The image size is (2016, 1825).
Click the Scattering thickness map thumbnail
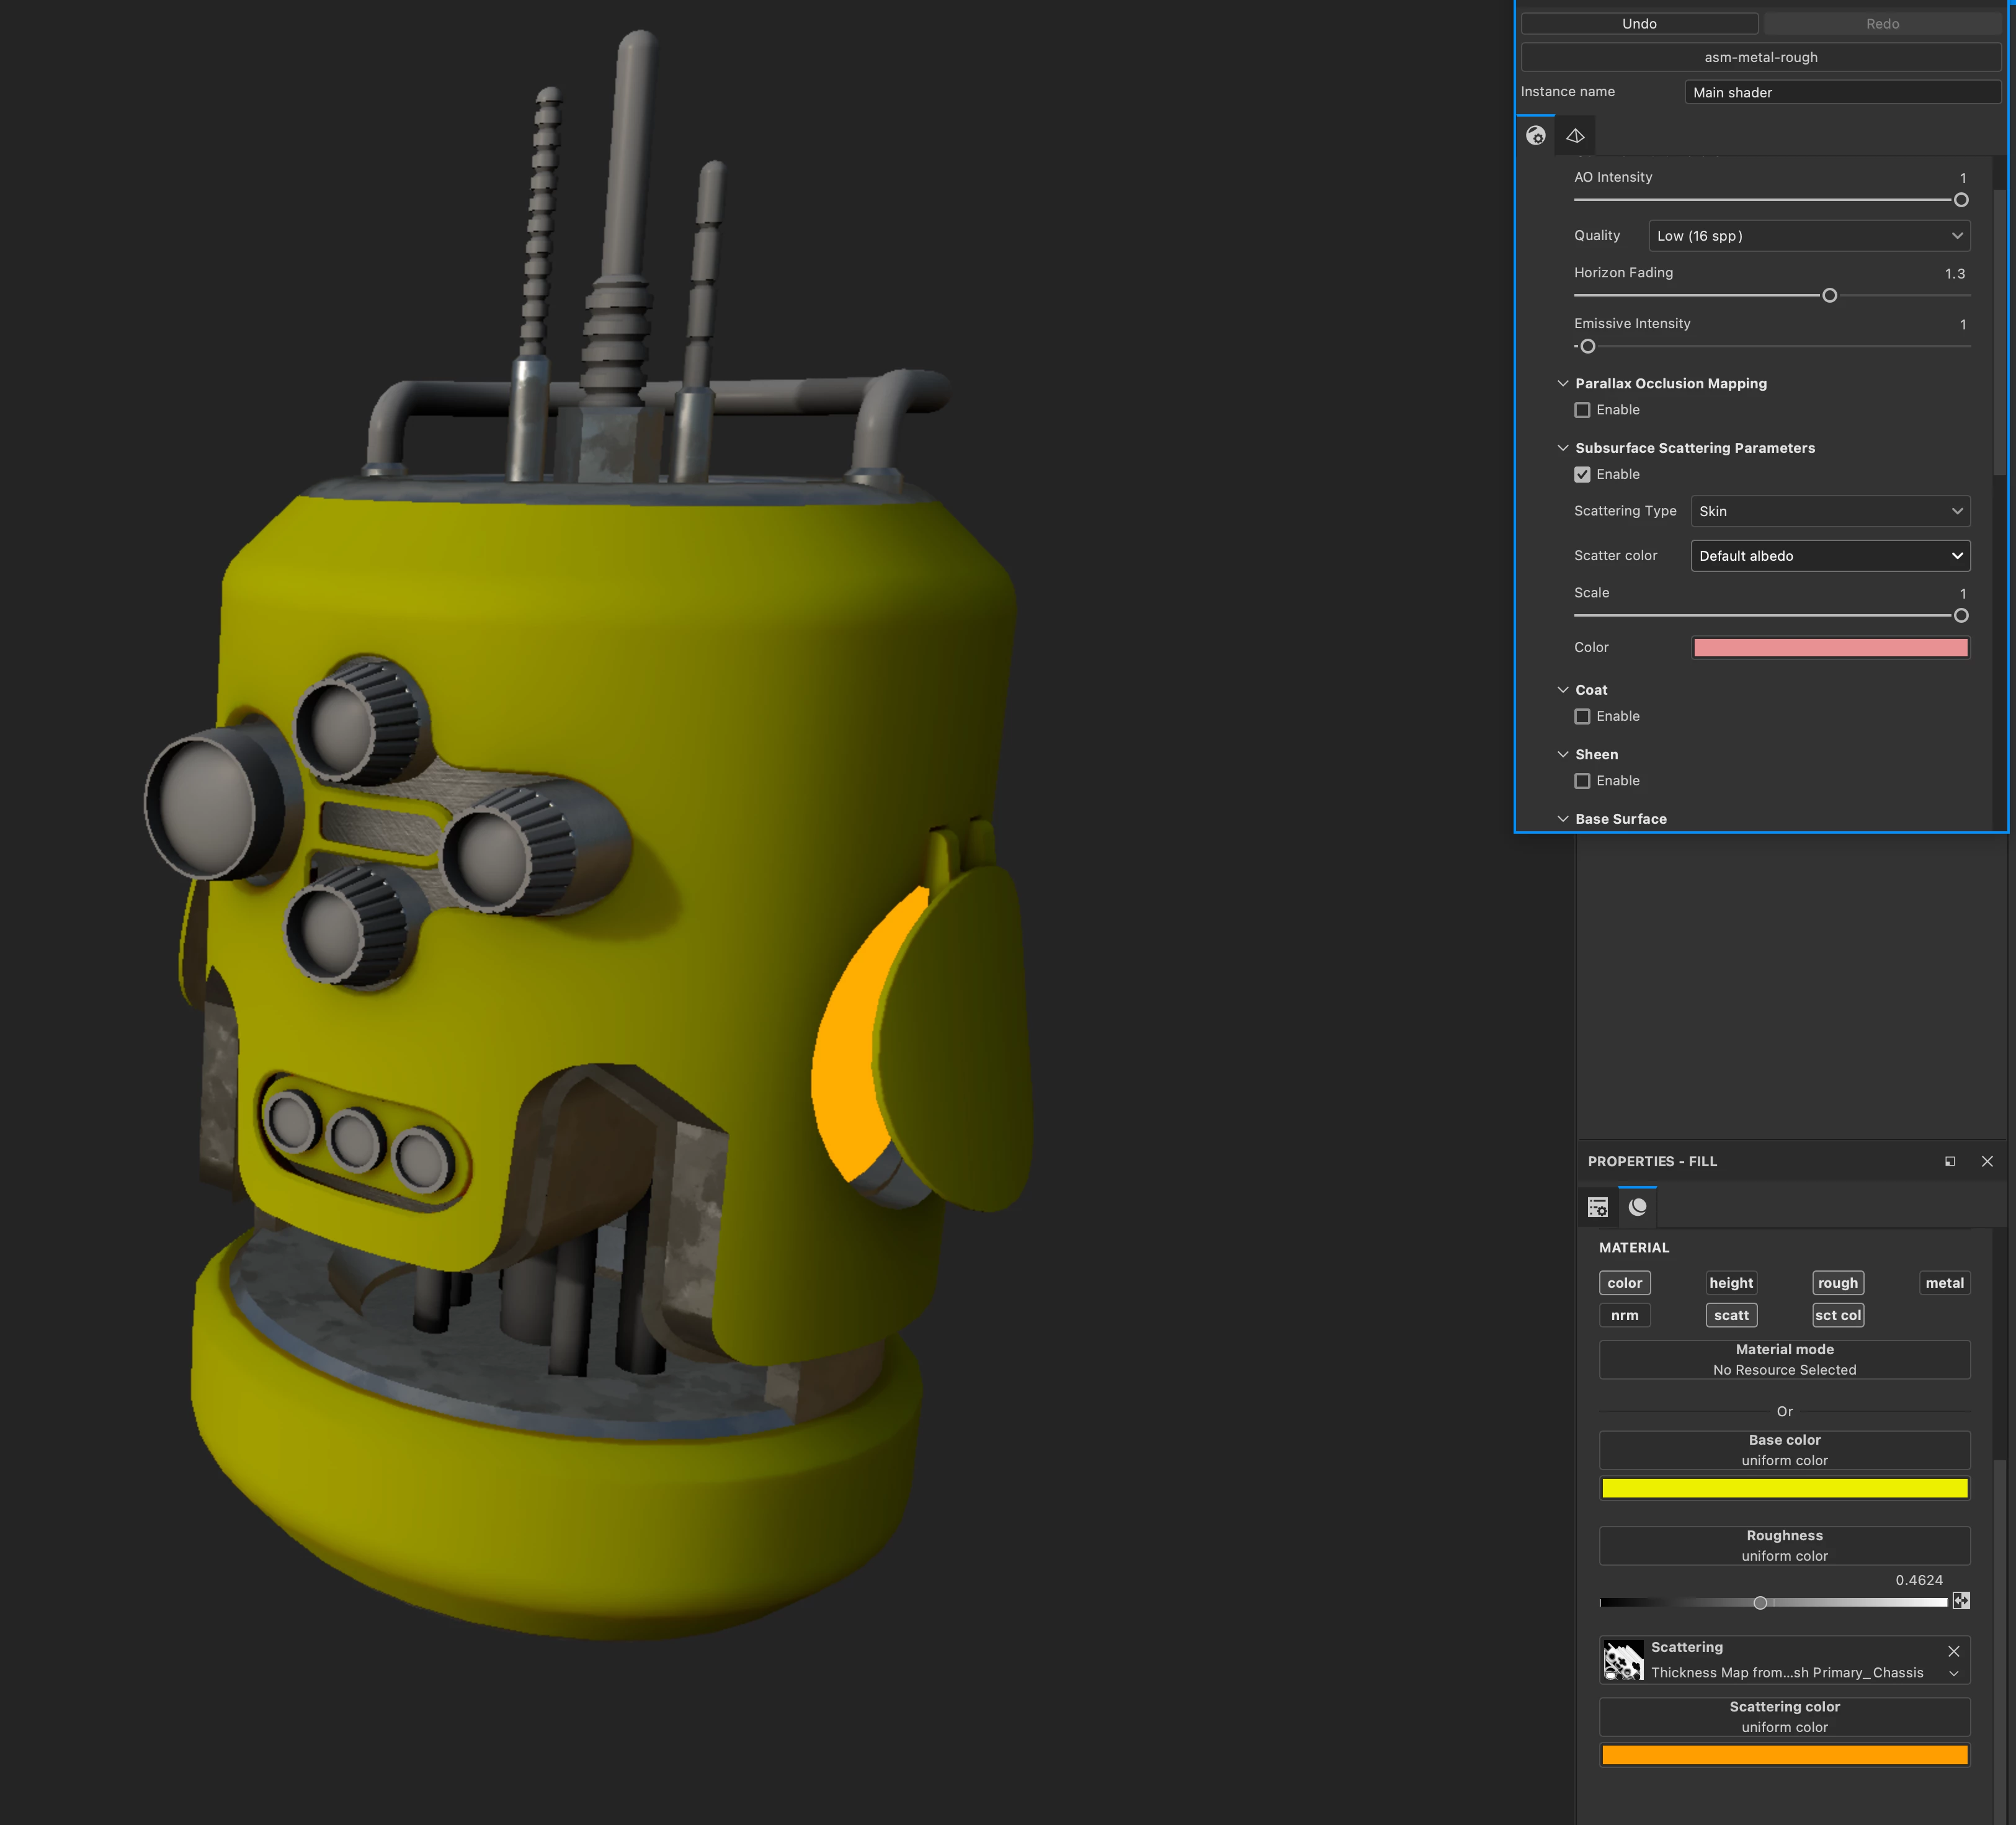1623,1660
